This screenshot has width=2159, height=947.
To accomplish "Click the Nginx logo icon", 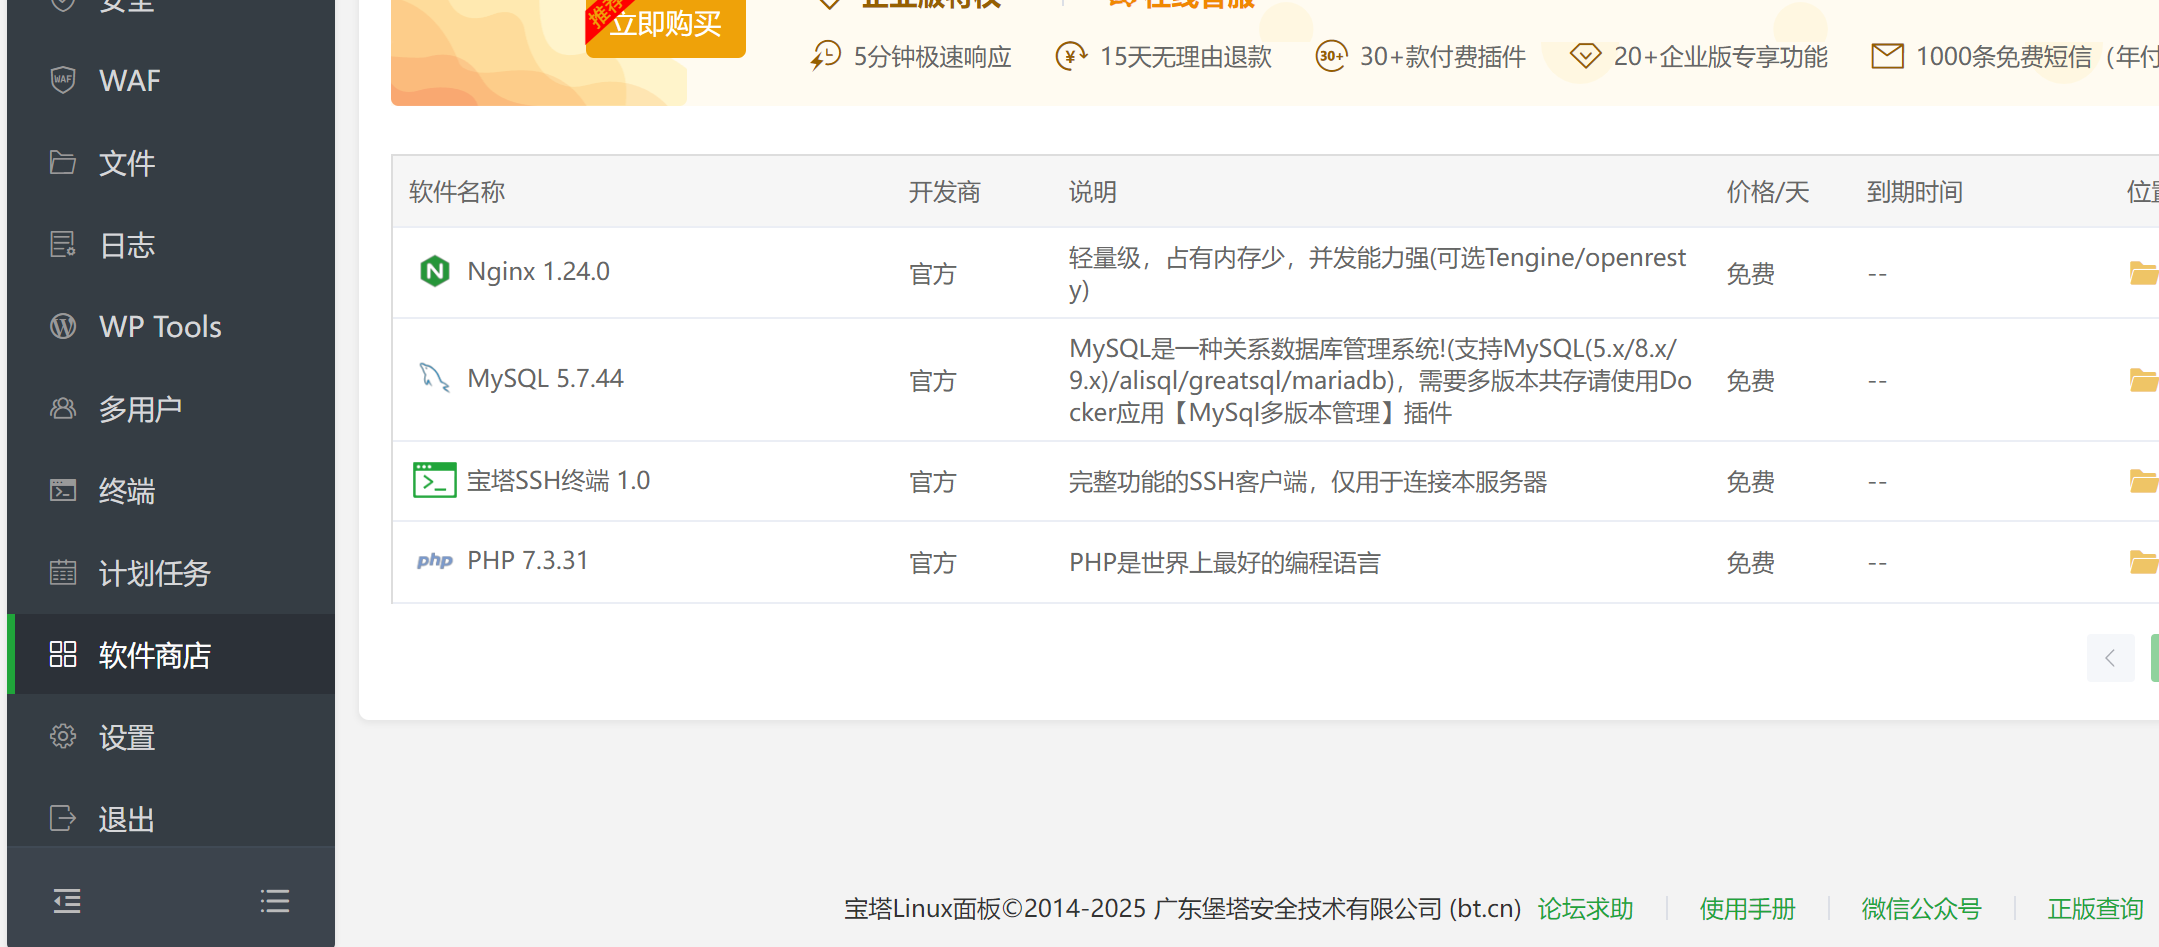I will (434, 271).
